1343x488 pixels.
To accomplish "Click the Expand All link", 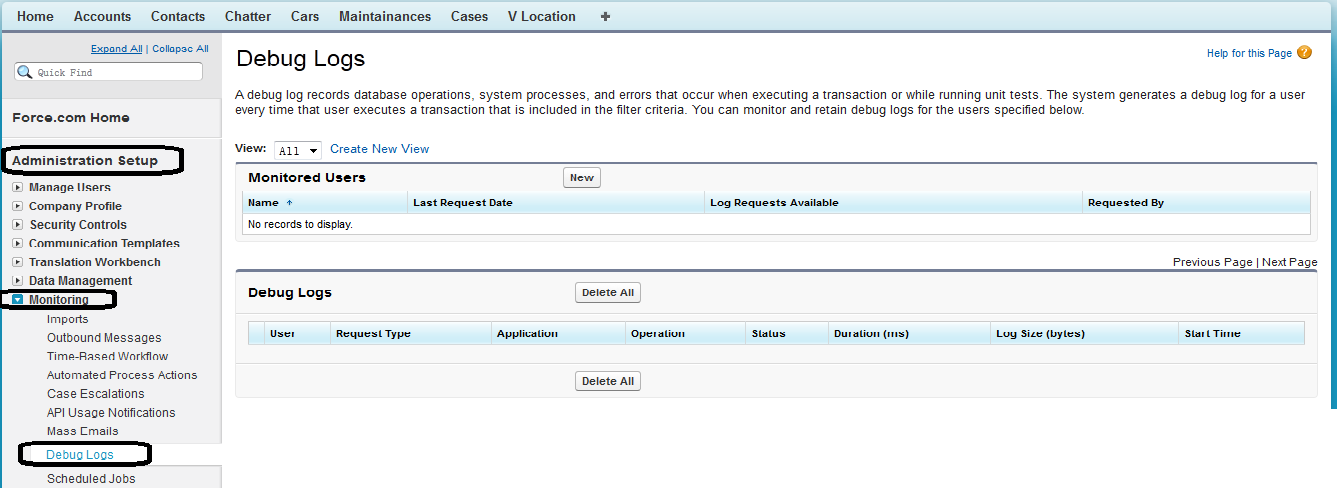I will [117, 48].
